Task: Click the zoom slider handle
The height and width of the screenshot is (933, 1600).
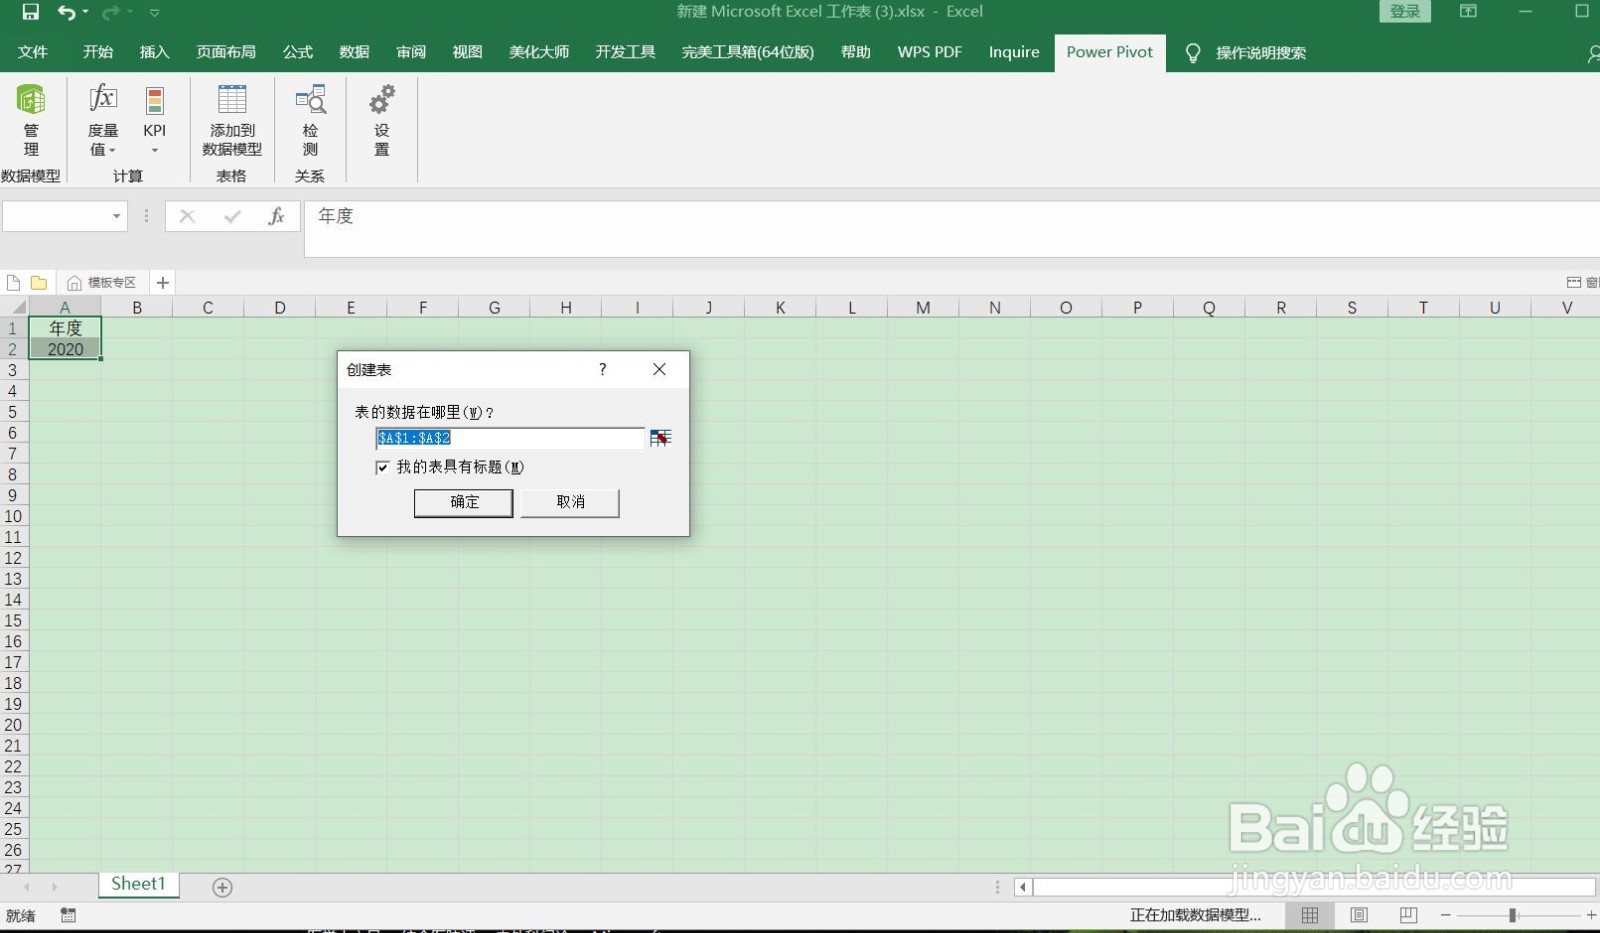Action: (1513, 915)
